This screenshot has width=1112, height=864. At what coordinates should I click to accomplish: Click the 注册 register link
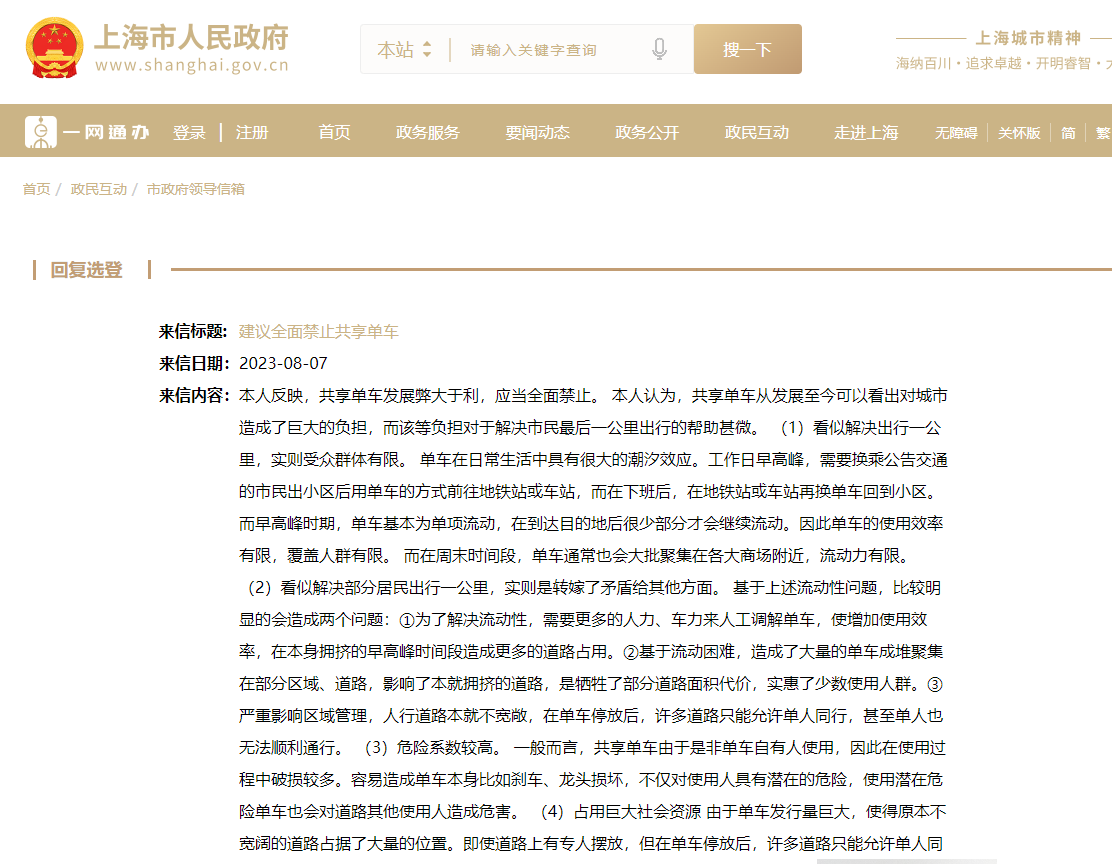(252, 132)
